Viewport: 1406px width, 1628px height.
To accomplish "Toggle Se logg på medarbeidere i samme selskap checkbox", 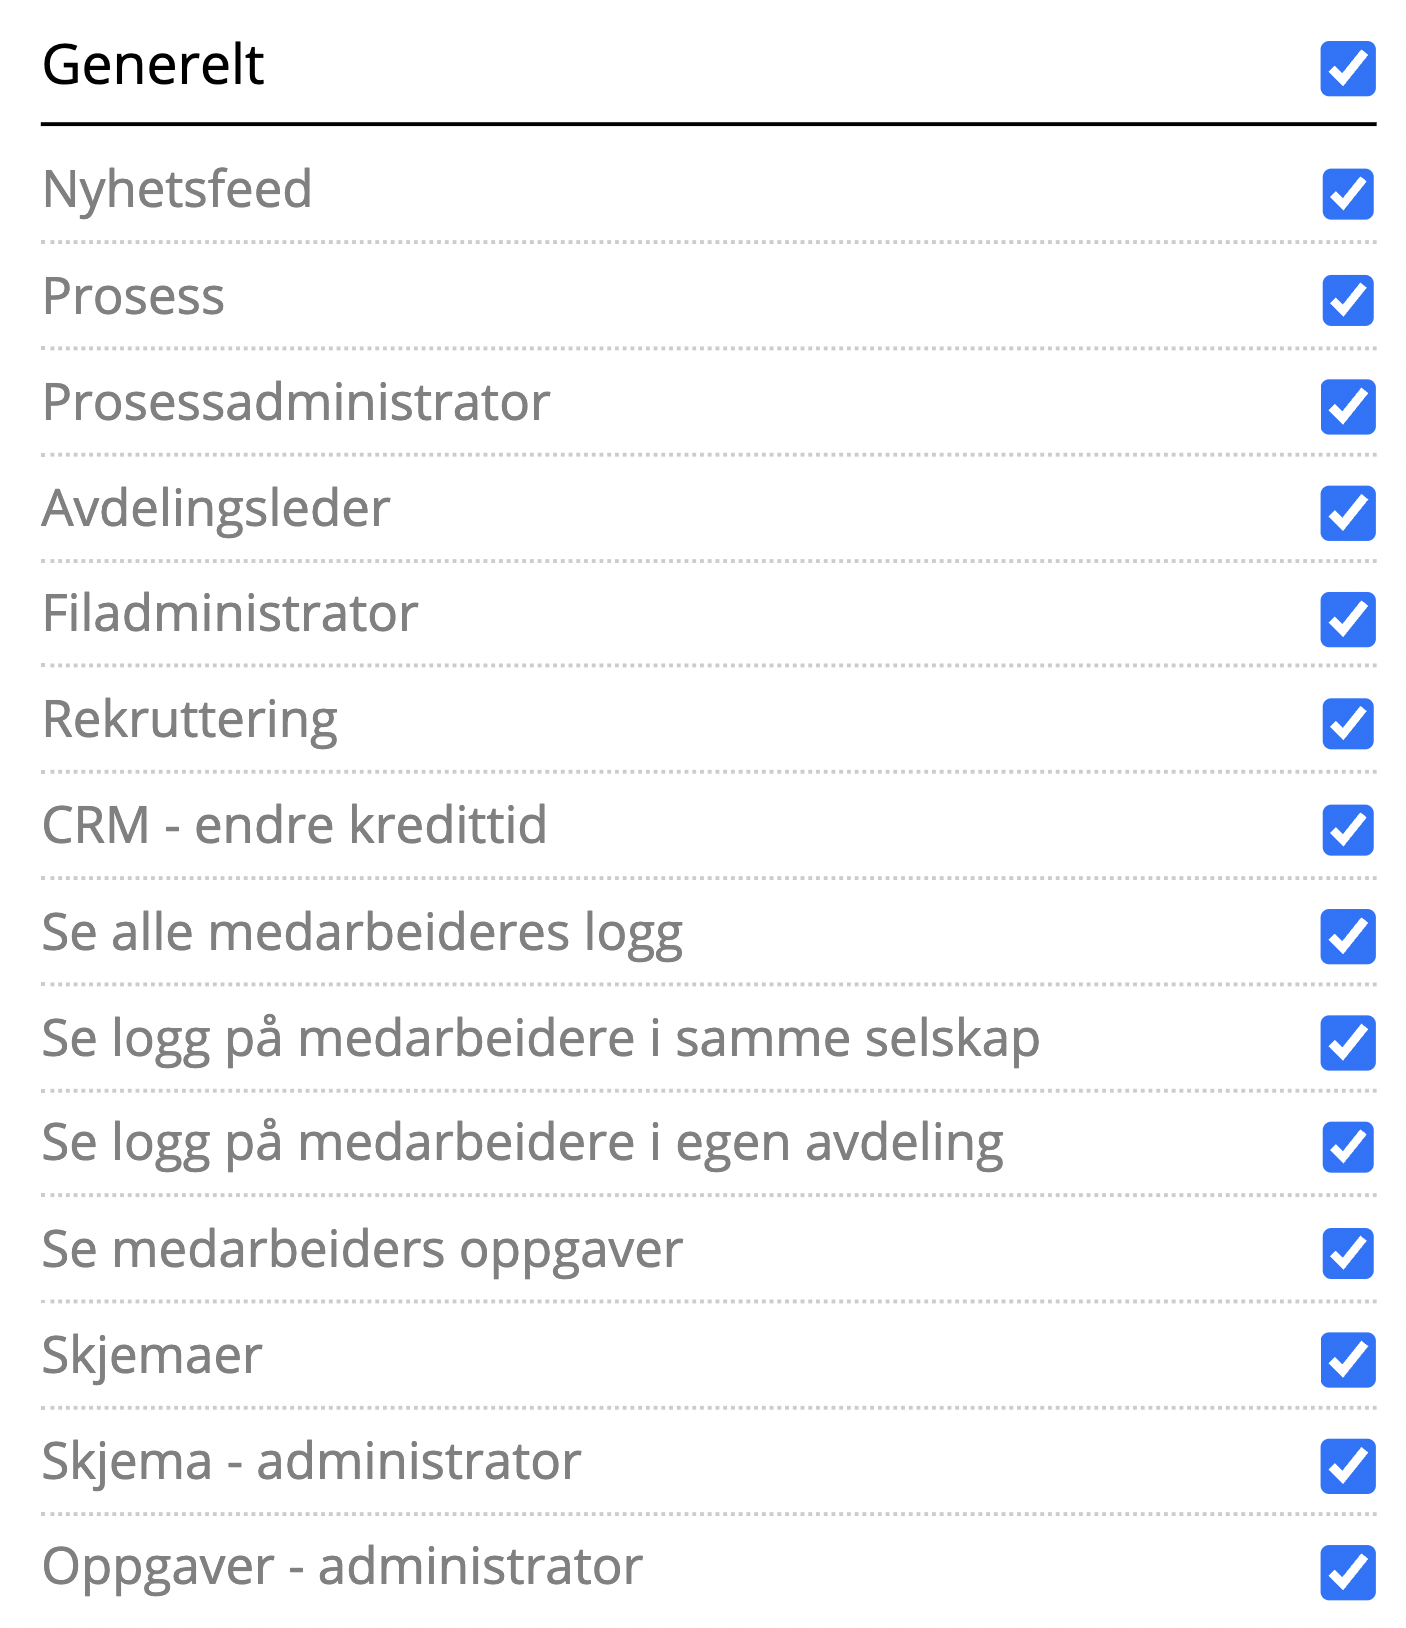I will pos(1347,1043).
